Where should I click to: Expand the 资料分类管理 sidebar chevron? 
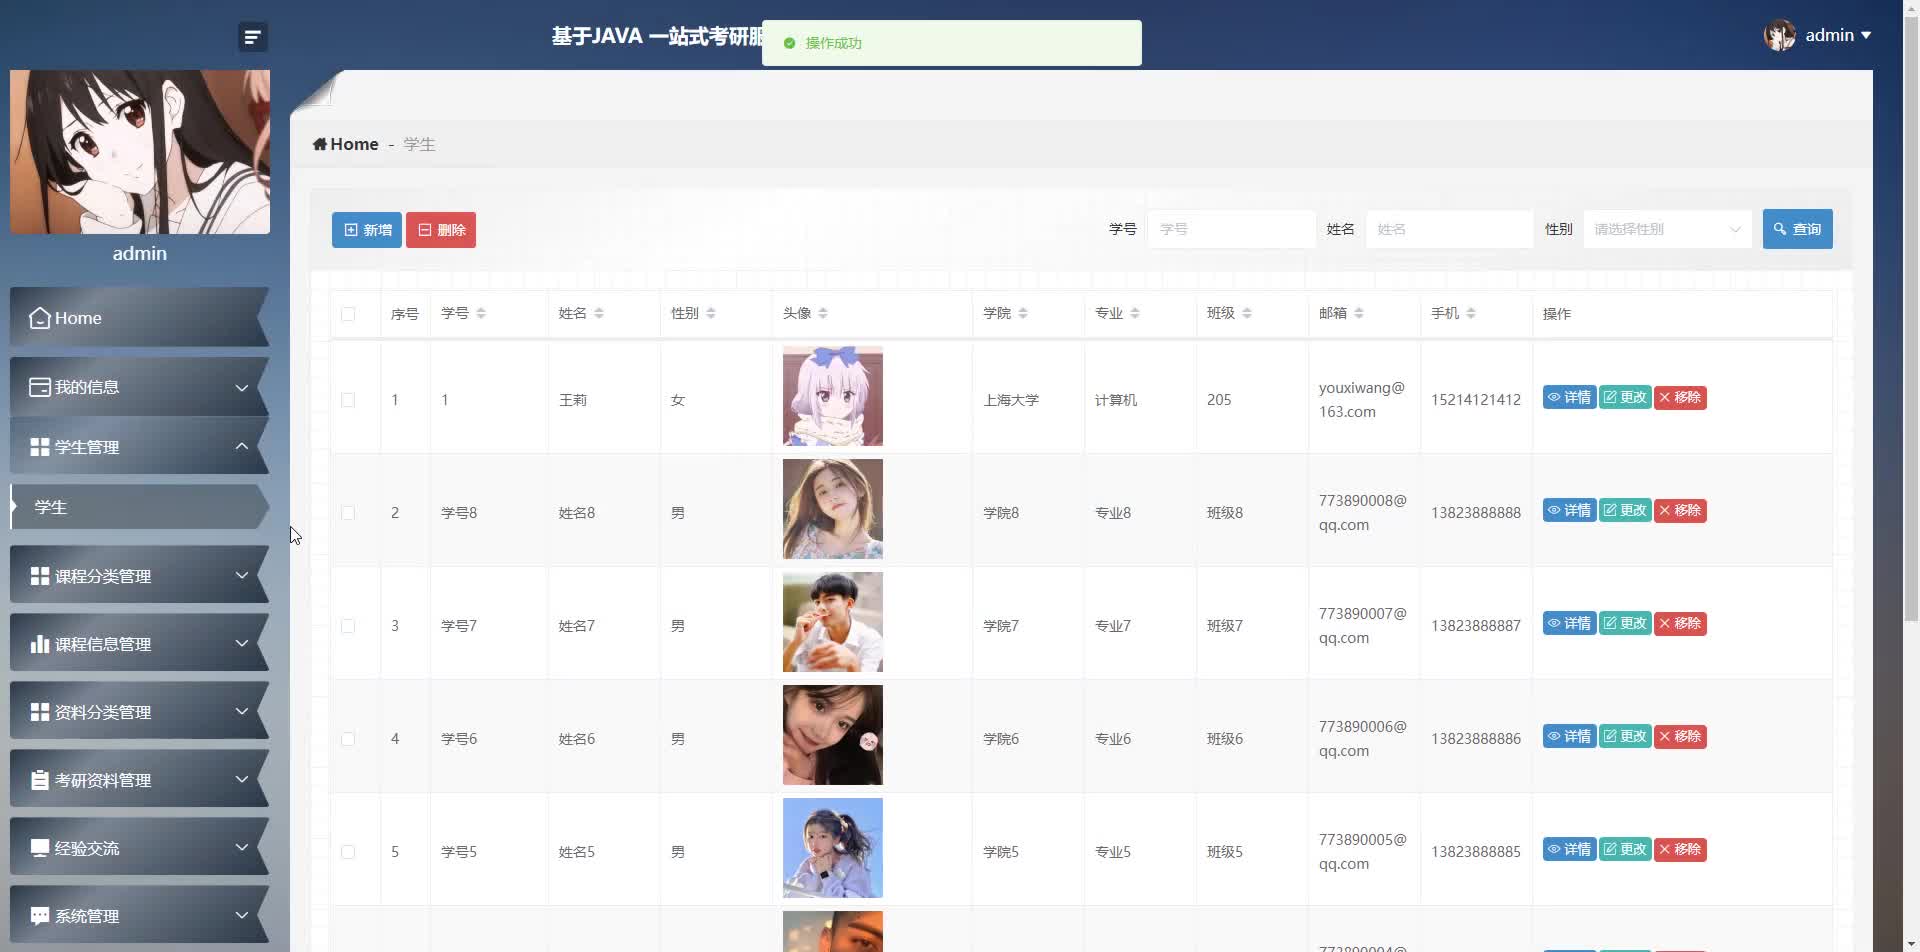pos(242,711)
